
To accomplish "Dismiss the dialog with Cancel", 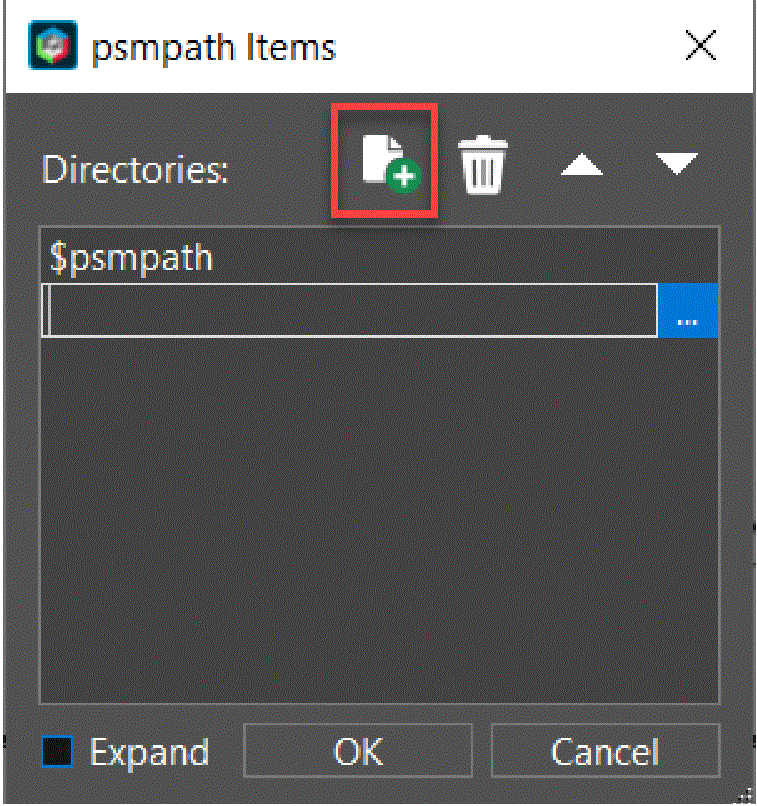I will [x=605, y=751].
